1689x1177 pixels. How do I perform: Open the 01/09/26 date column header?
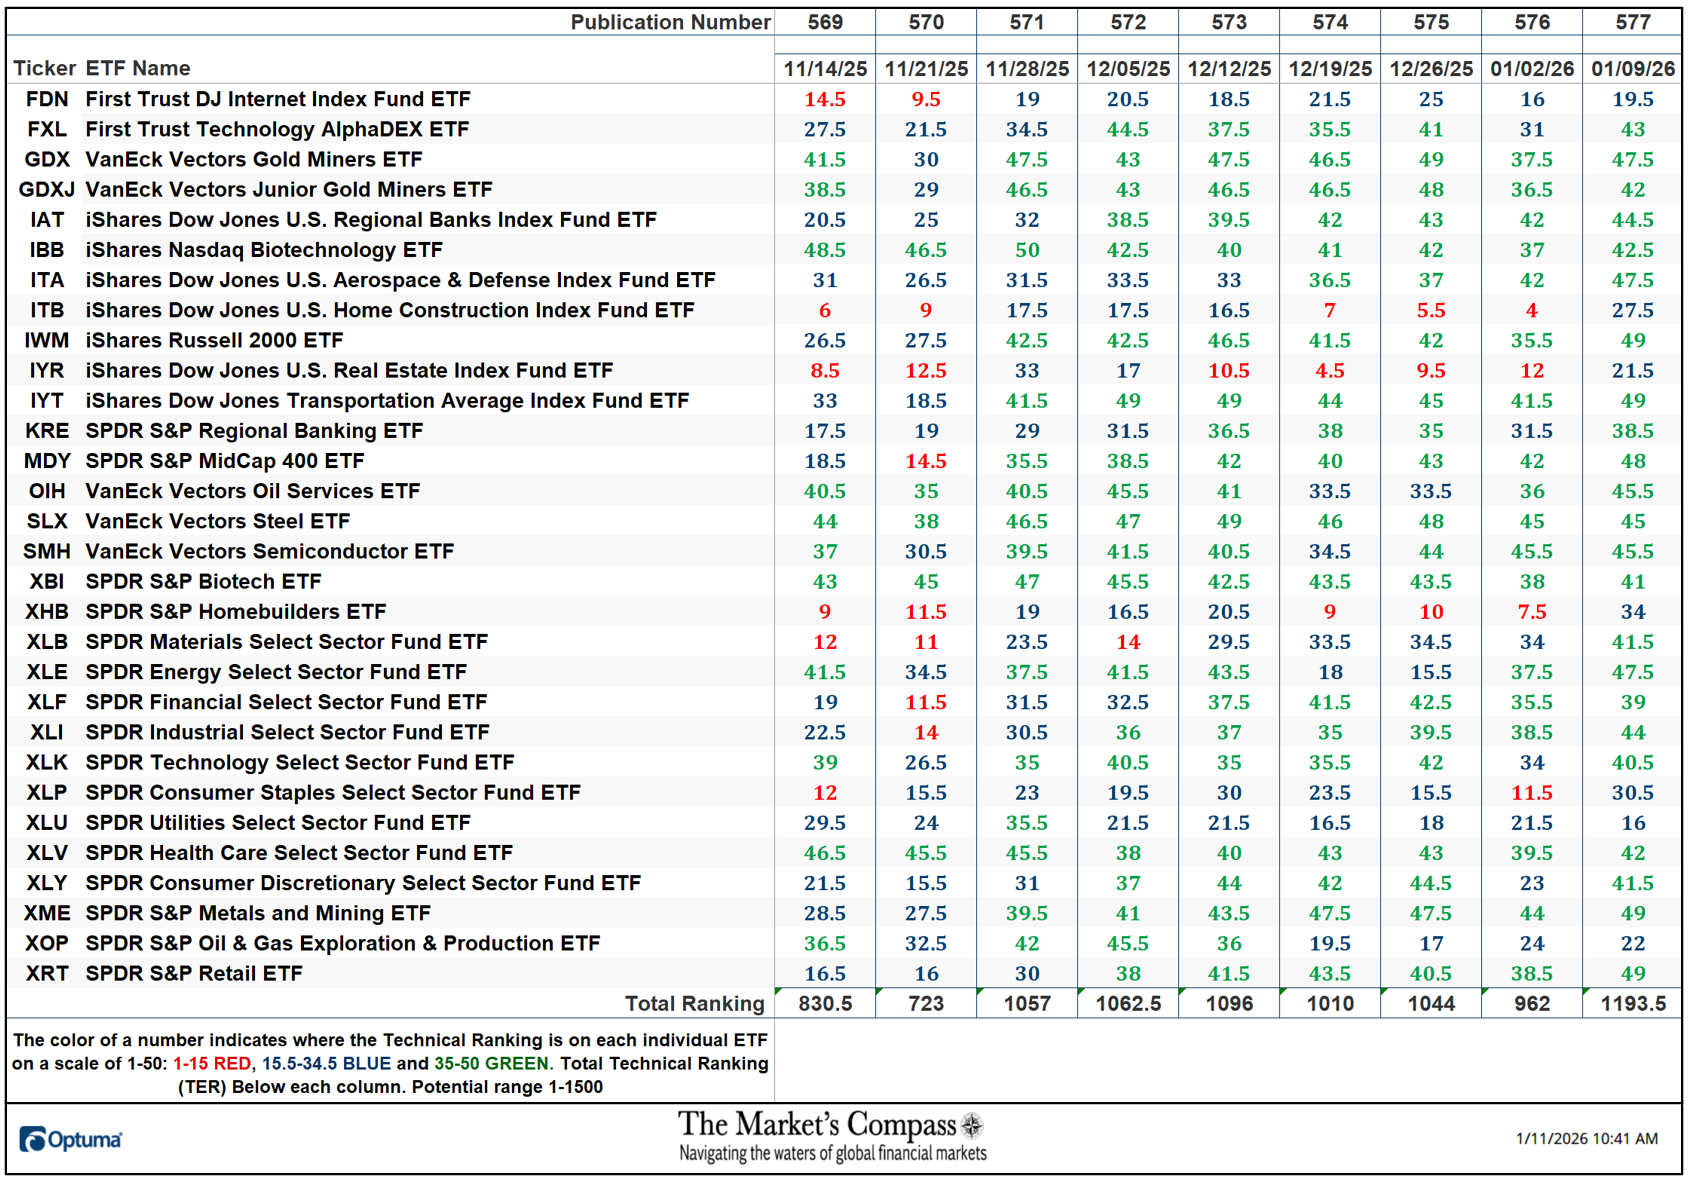[1632, 68]
